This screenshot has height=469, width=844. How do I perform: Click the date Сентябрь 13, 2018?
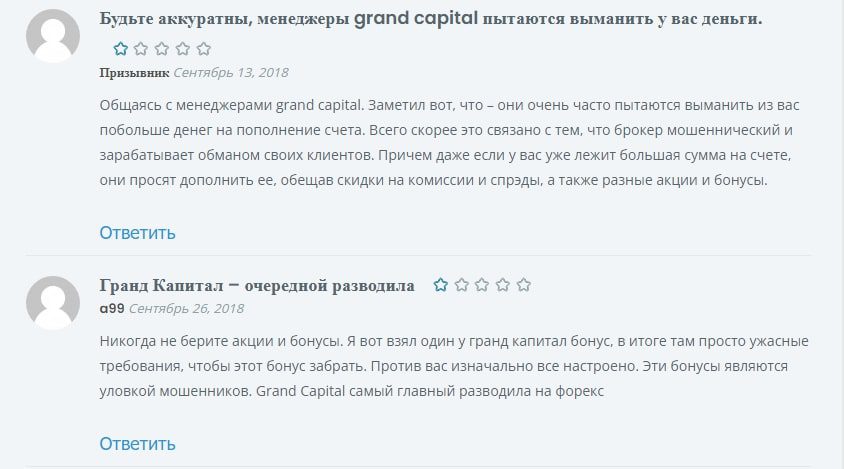click(x=231, y=73)
